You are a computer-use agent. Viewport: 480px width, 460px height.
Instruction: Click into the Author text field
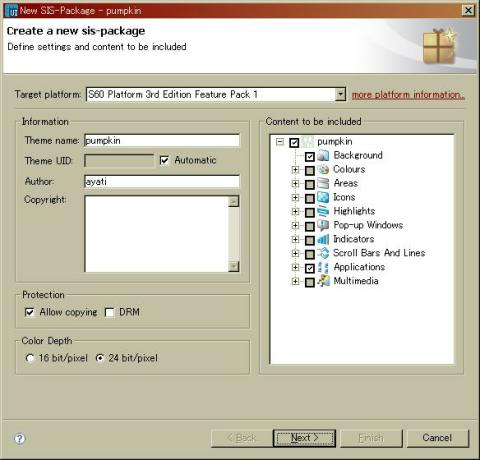[x=162, y=182]
